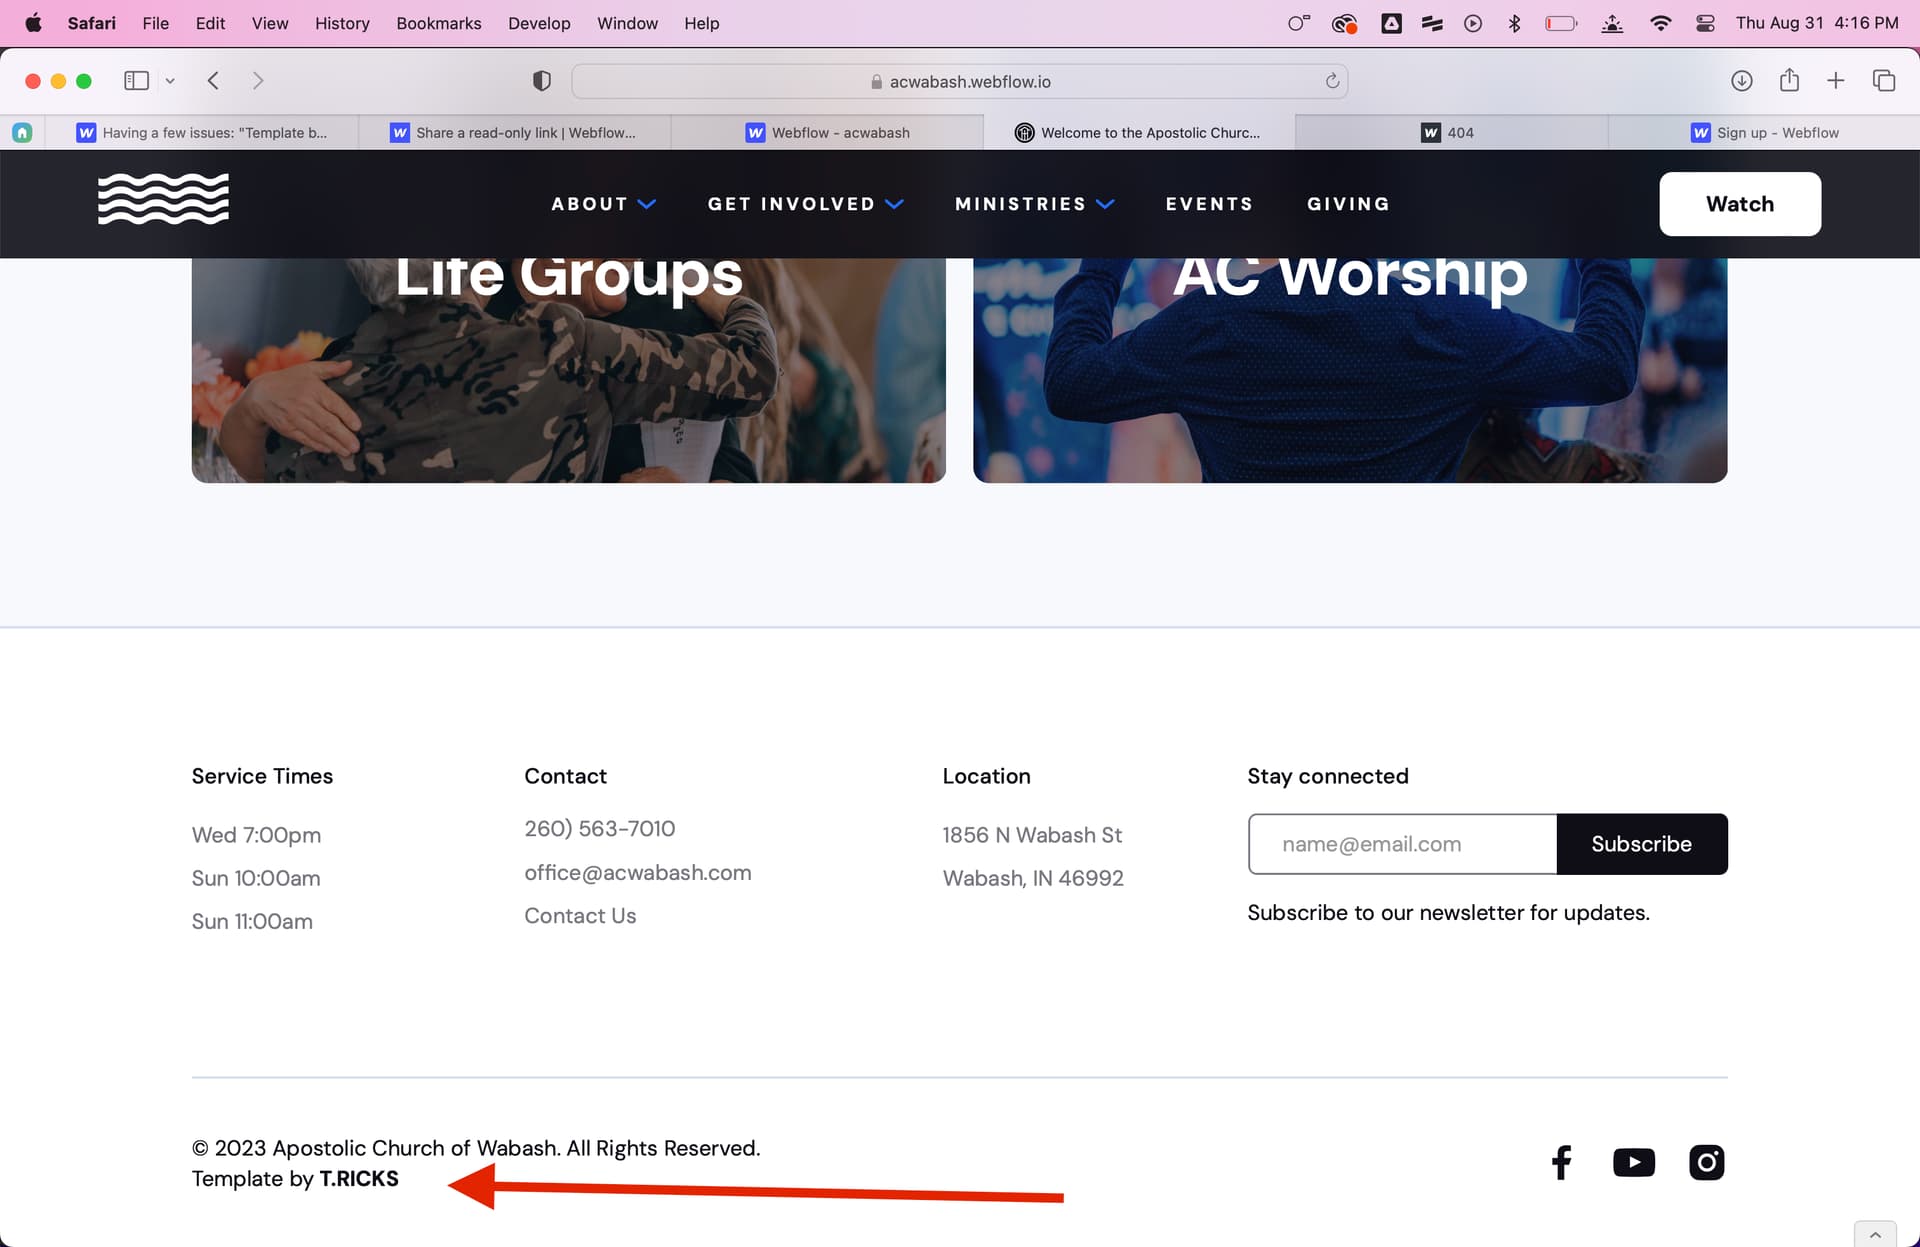Click scroll-to-top arrow at bottom right

click(x=1875, y=1235)
